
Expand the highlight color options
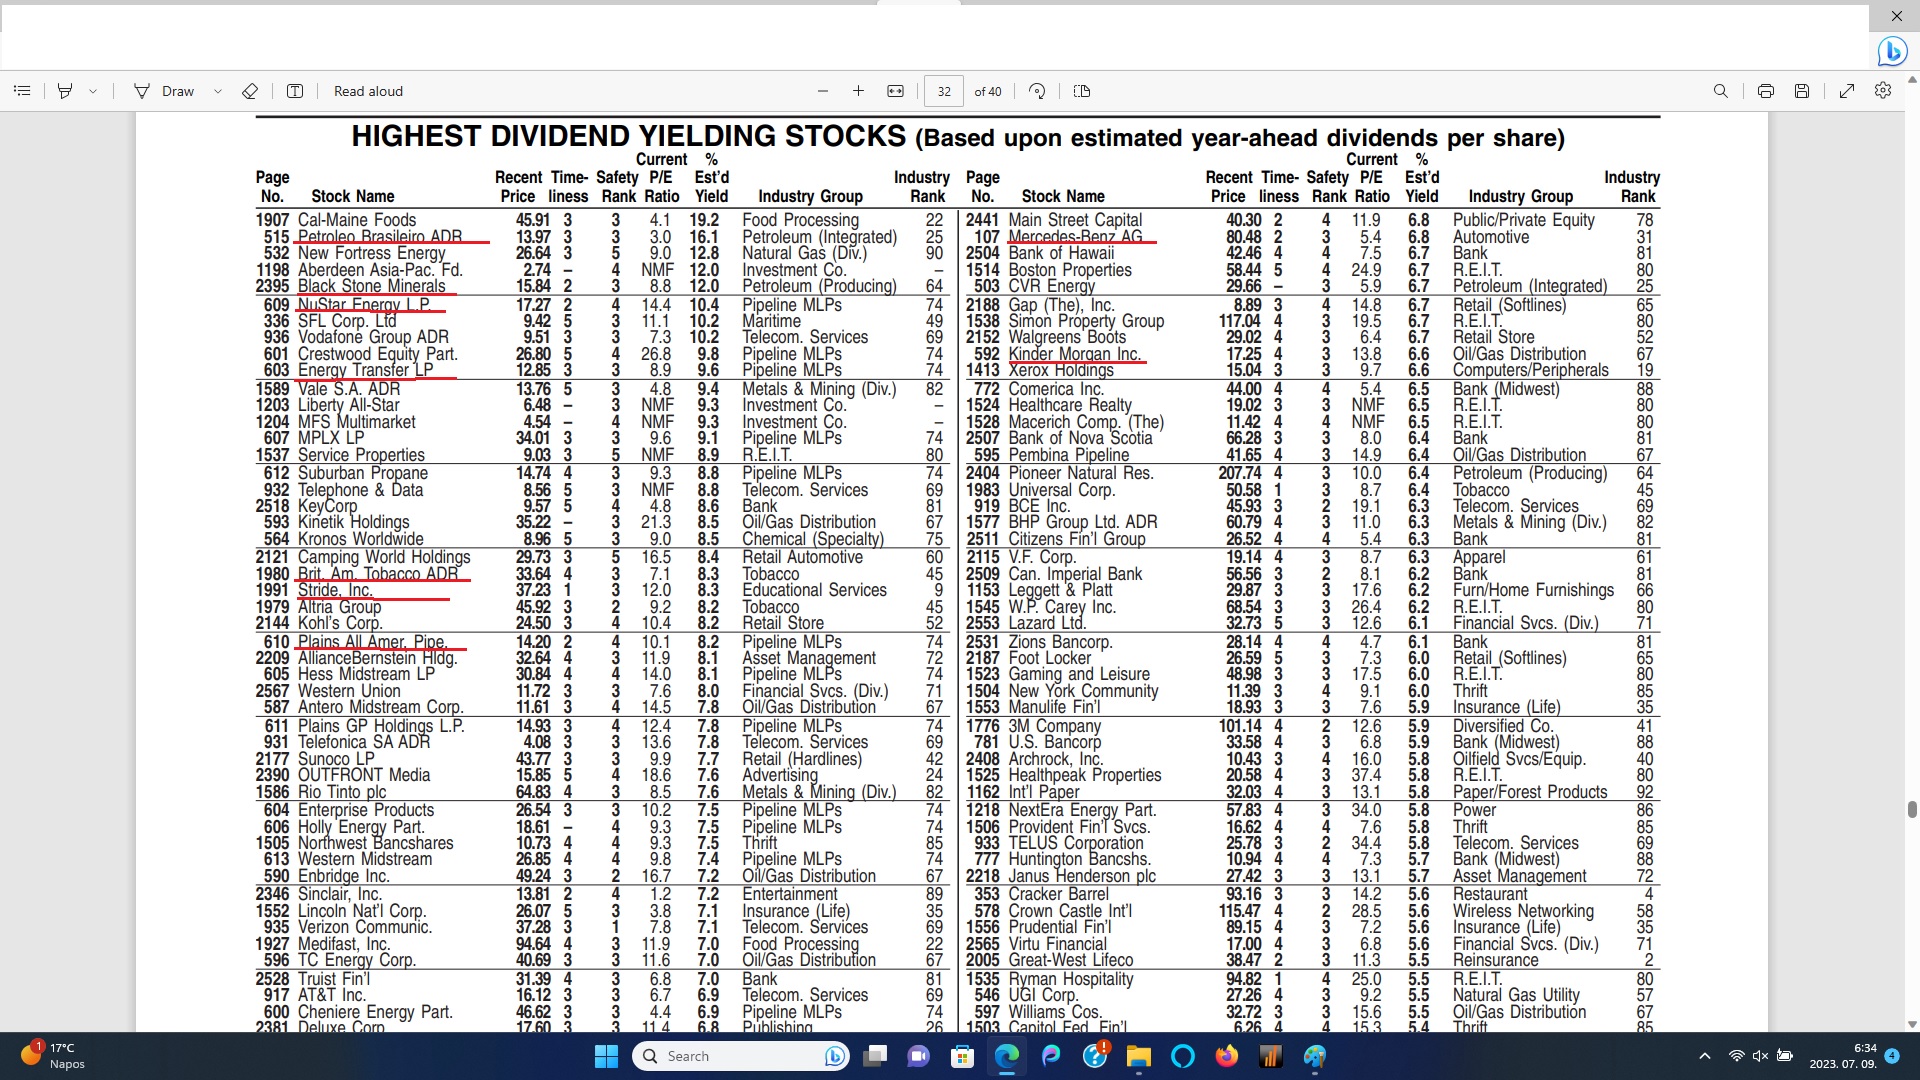pyautogui.click(x=93, y=91)
